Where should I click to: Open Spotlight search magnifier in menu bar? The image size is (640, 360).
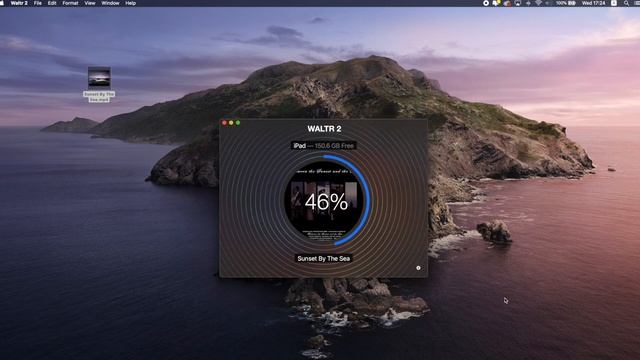coord(626,3)
